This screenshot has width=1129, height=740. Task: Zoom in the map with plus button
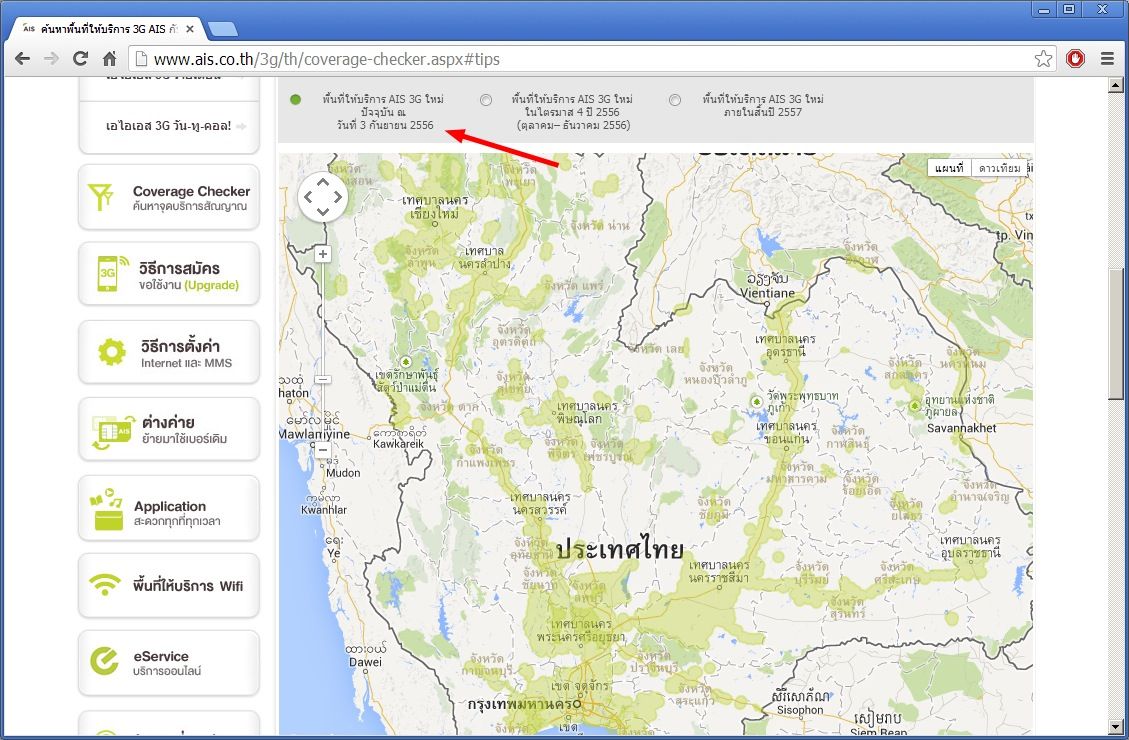[x=323, y=254]
